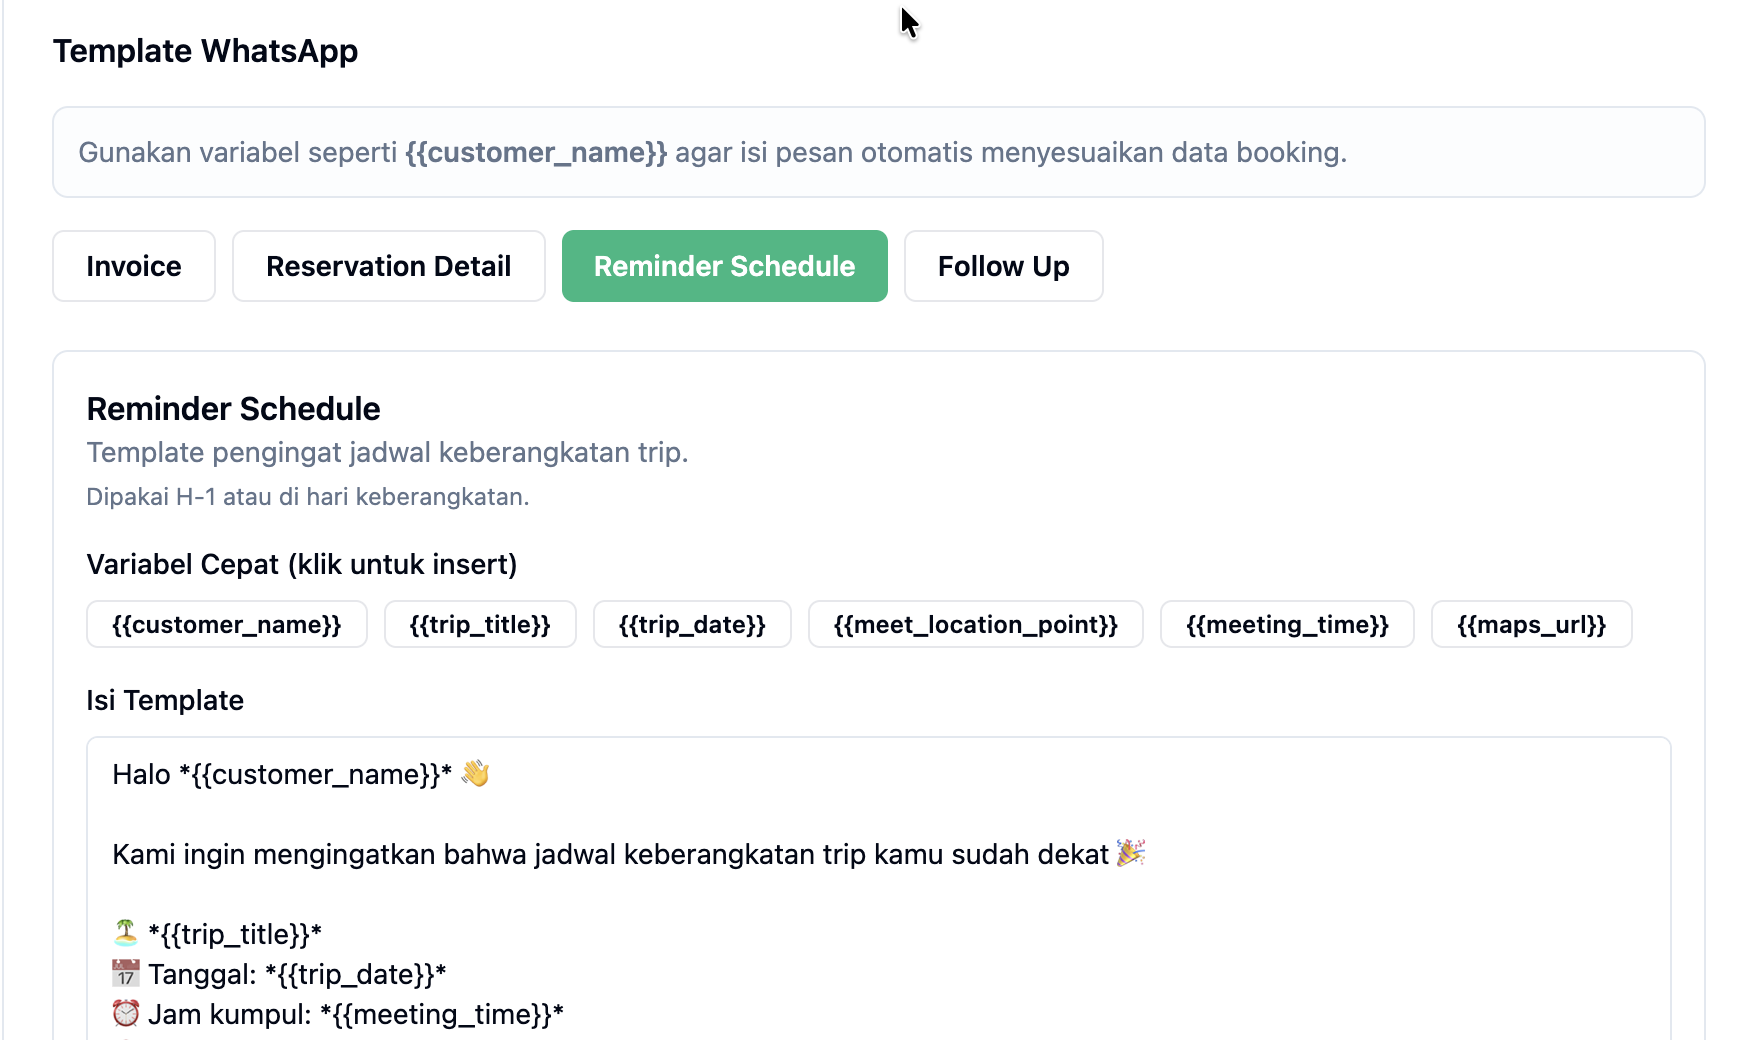Click the party popper emoji in template
The width and height of the screenshot is (1760, 1040).
[x=1131, y=853]
